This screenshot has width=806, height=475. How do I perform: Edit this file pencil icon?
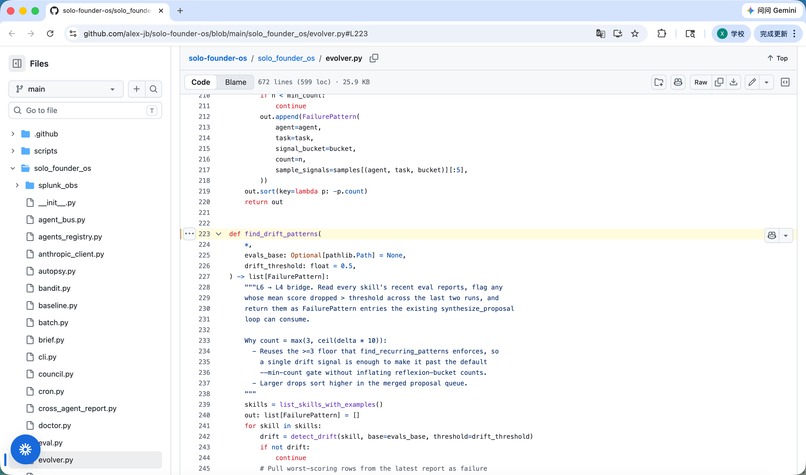pyautogui.click(x=752, y=82)
